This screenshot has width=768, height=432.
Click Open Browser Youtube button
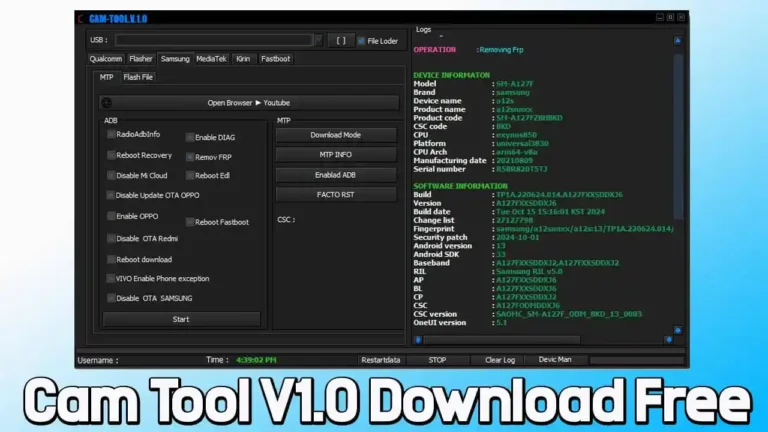coord(249,103)
